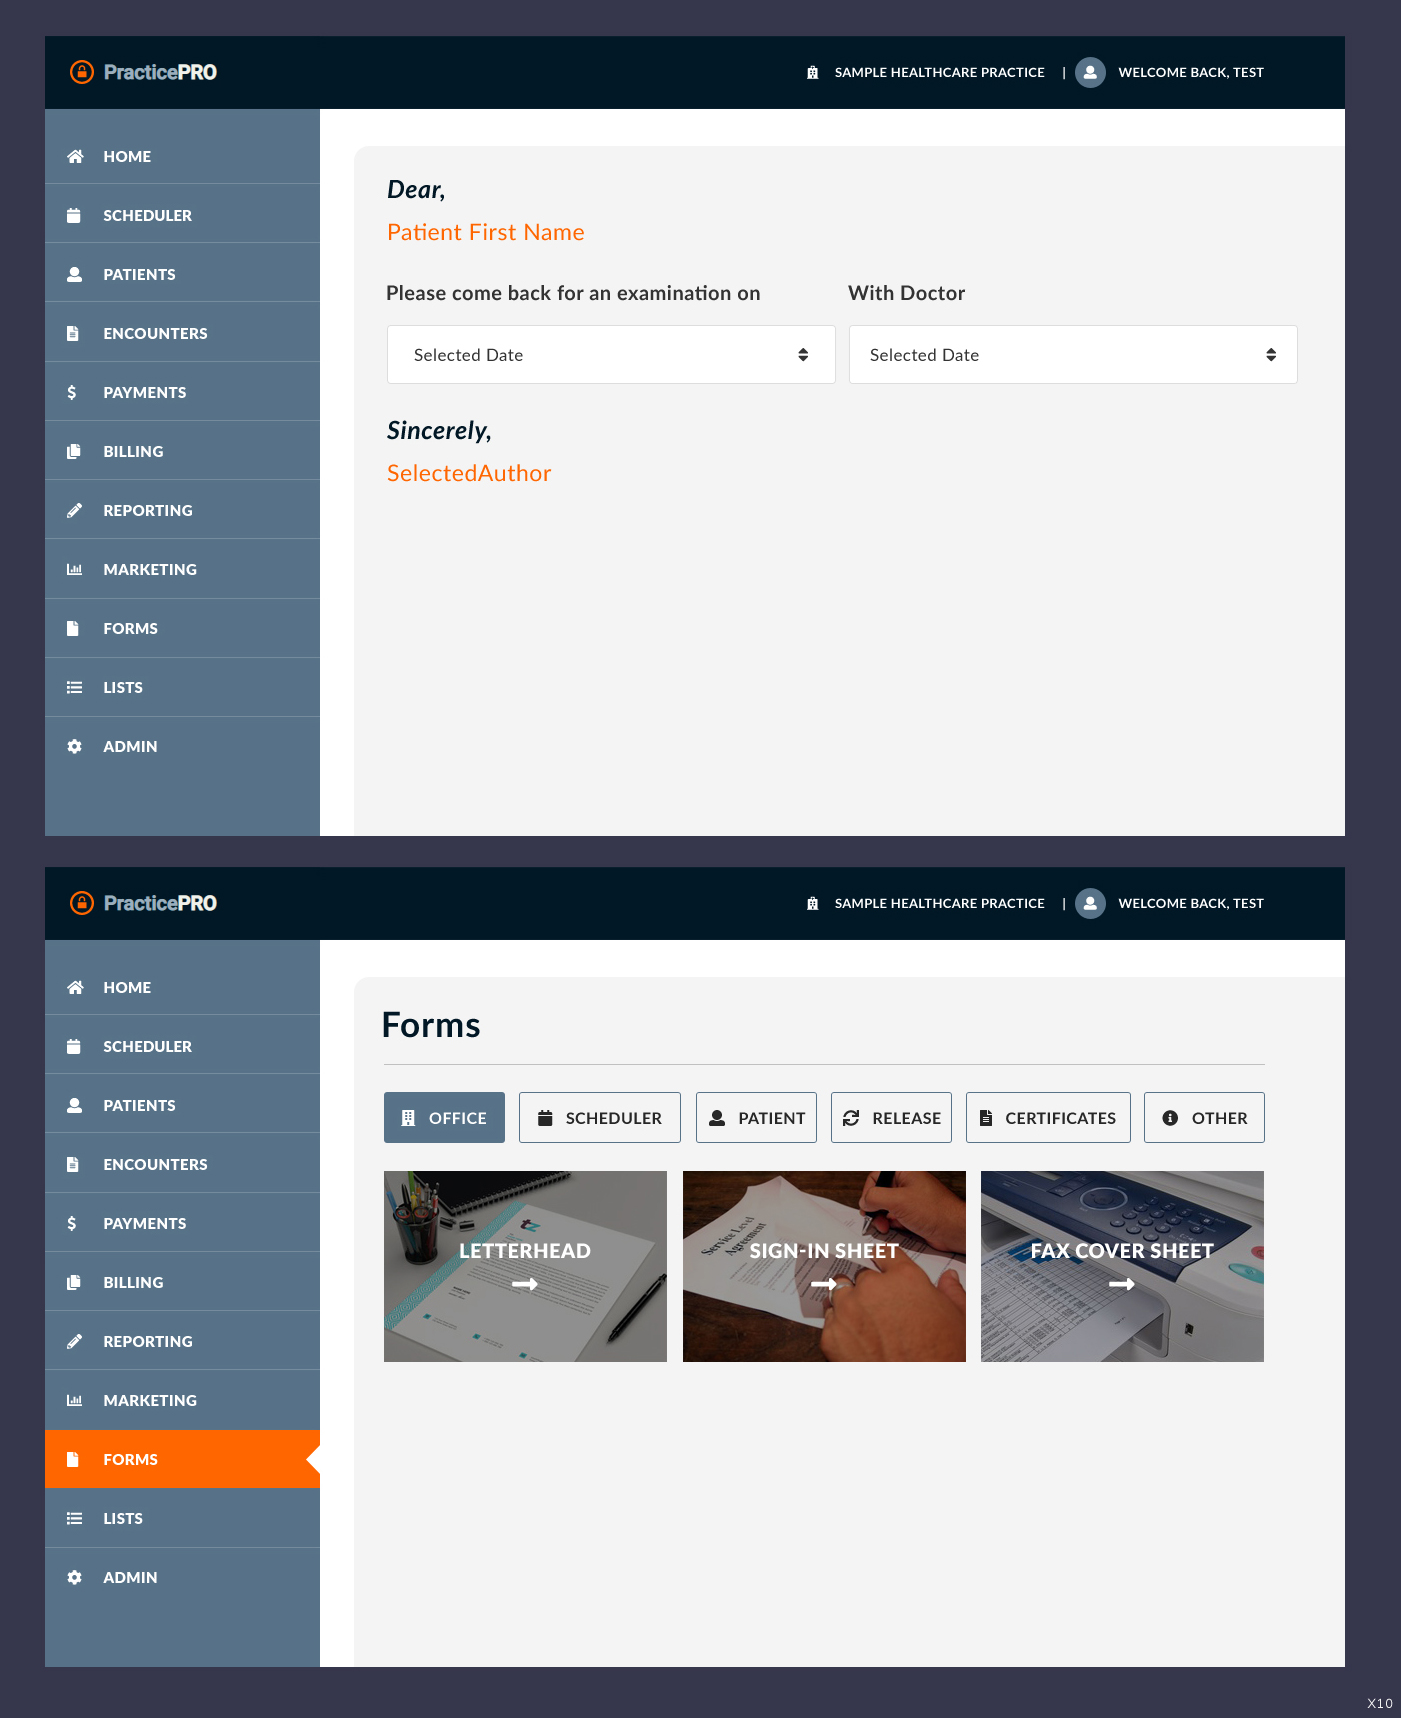This screenshot has height=1718, width=1401.
Task: Click the Billing copy icon in Forms screen sidebar
Action: (74, 1282)
